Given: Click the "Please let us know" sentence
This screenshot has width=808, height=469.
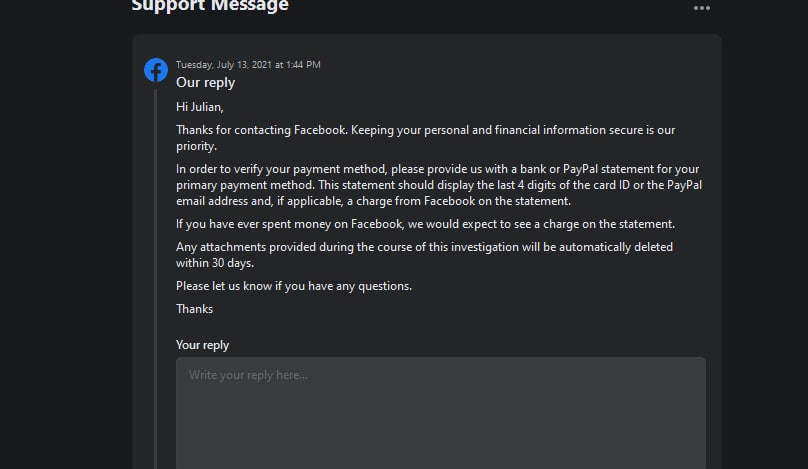Looking at the screenshot, I should pos(294,286).
